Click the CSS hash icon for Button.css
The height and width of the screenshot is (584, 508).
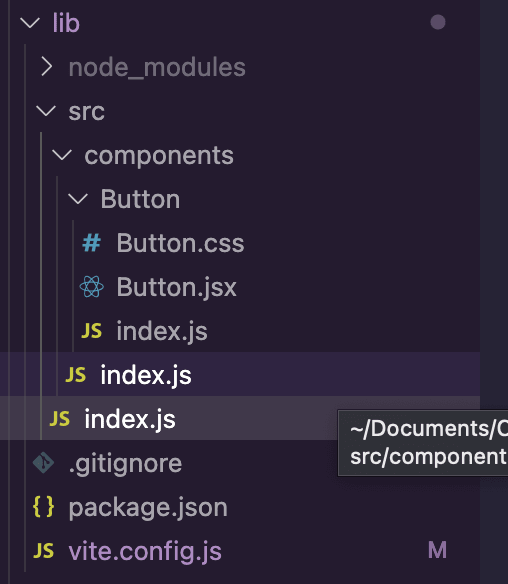[92, 243]
